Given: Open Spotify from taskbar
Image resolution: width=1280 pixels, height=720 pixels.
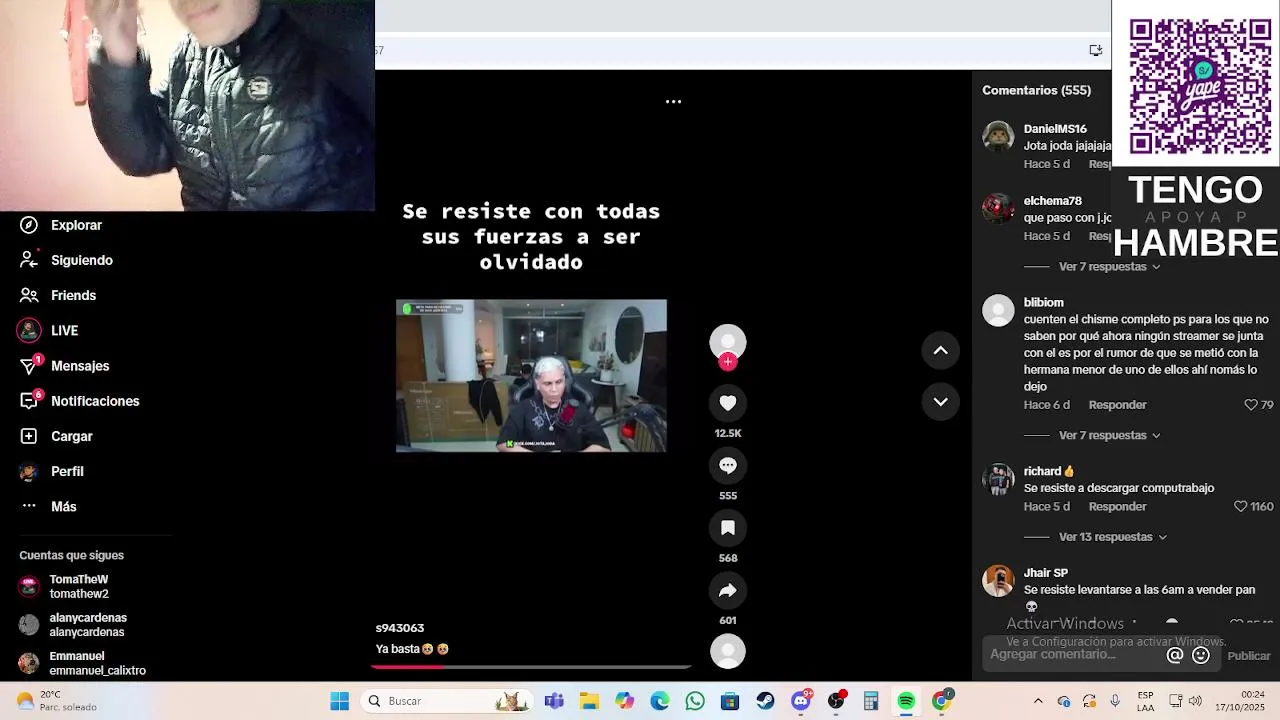Looking at the screenshot, I should 906,701.
